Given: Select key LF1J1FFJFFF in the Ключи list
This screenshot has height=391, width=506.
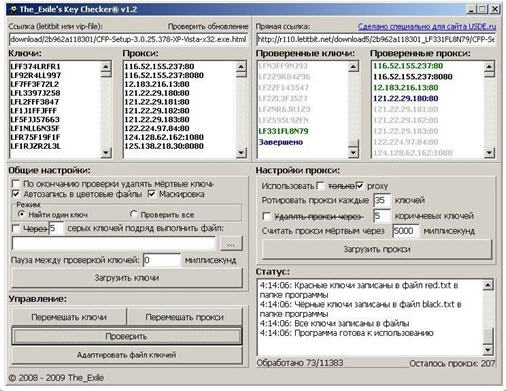Looking at the screenshot, I should click(33, 111).
